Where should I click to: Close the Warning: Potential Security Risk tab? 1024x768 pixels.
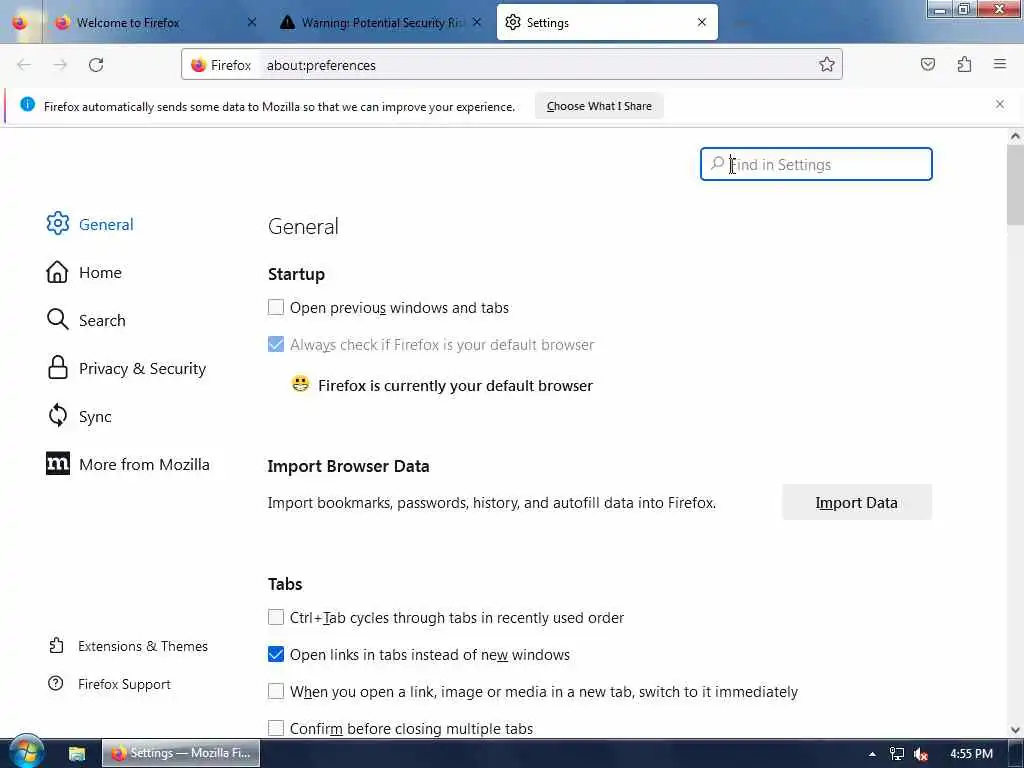477,22
